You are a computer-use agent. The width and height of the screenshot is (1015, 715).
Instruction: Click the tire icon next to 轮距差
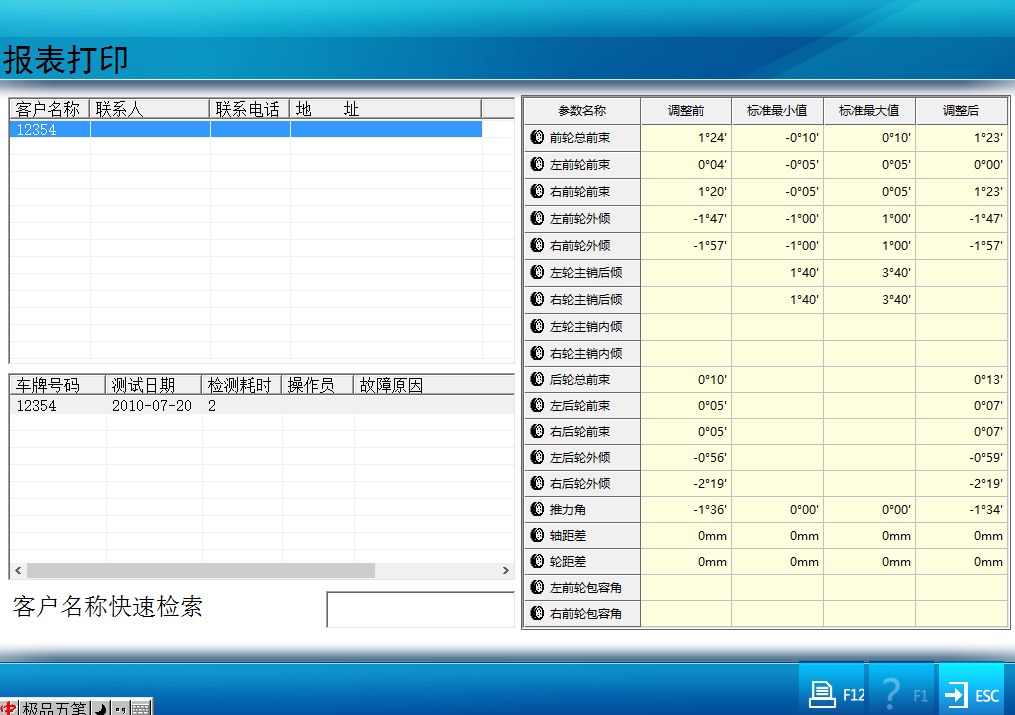point(537,561)
